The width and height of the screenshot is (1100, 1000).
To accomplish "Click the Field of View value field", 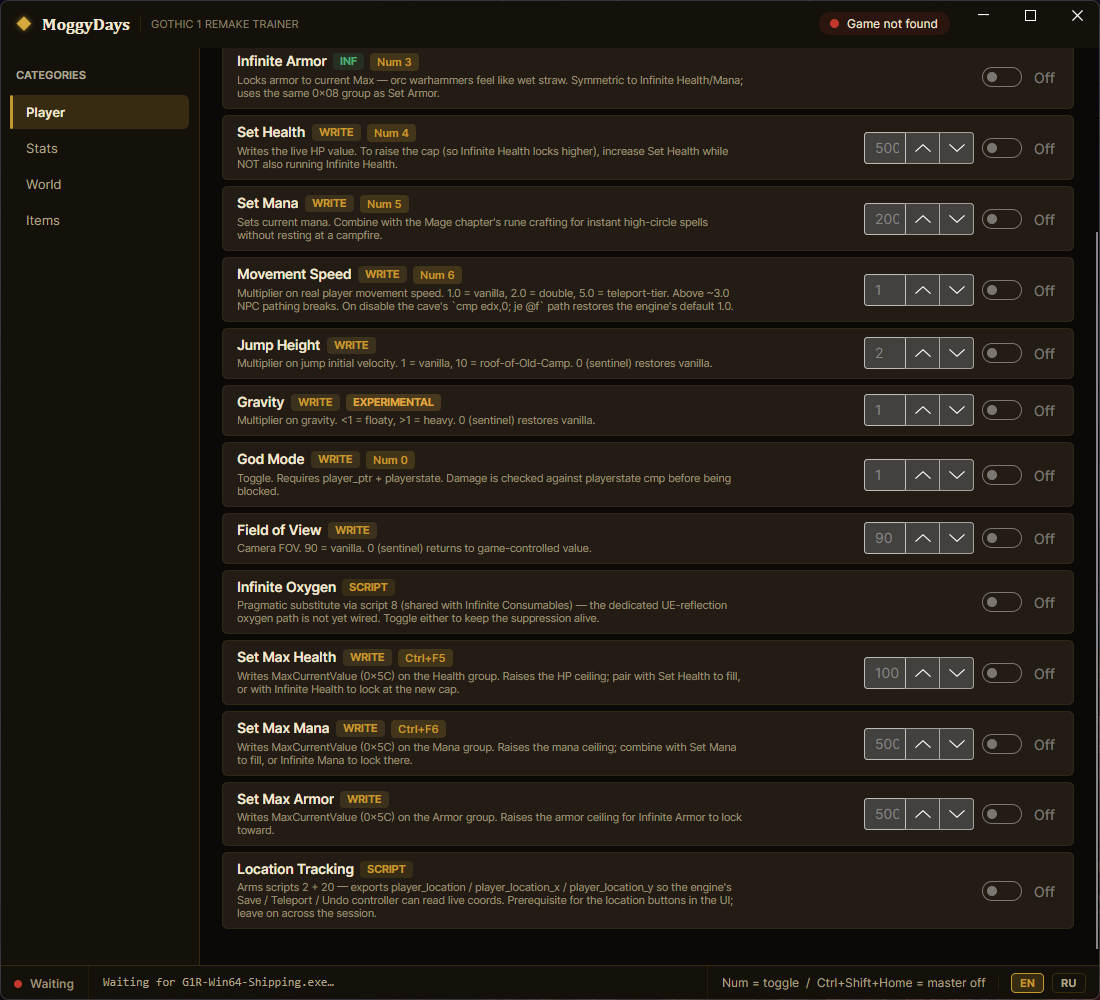I will 885,538.
